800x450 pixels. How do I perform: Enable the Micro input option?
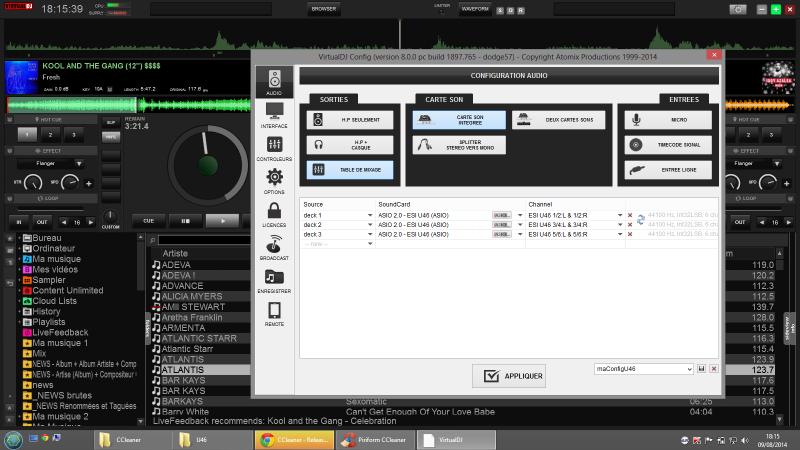click(x=668, y=120)
